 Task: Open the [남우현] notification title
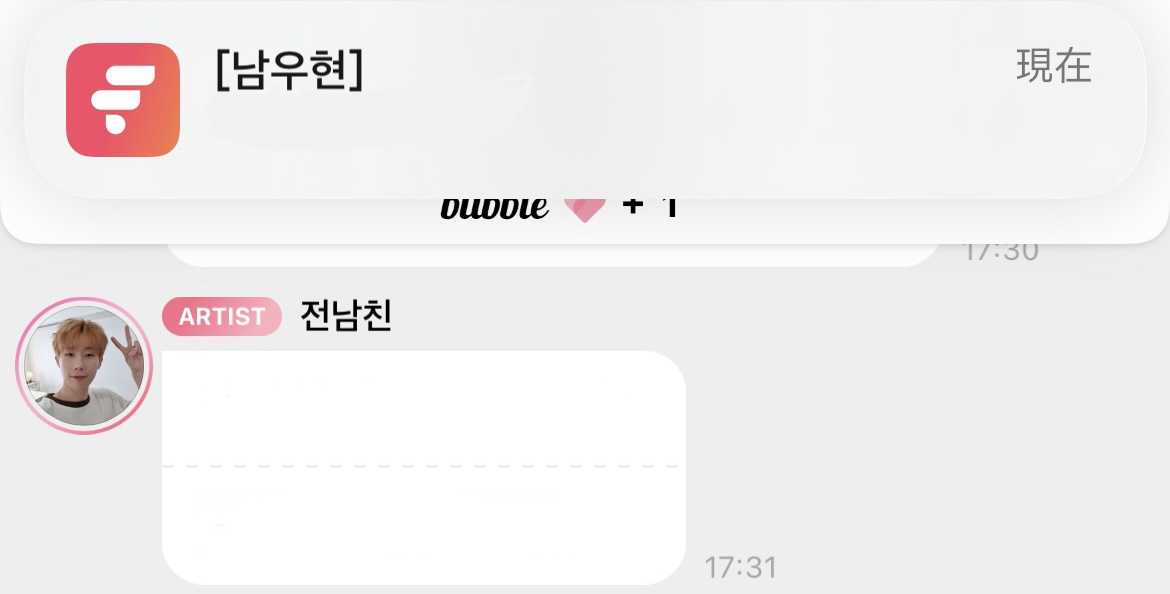290,71
